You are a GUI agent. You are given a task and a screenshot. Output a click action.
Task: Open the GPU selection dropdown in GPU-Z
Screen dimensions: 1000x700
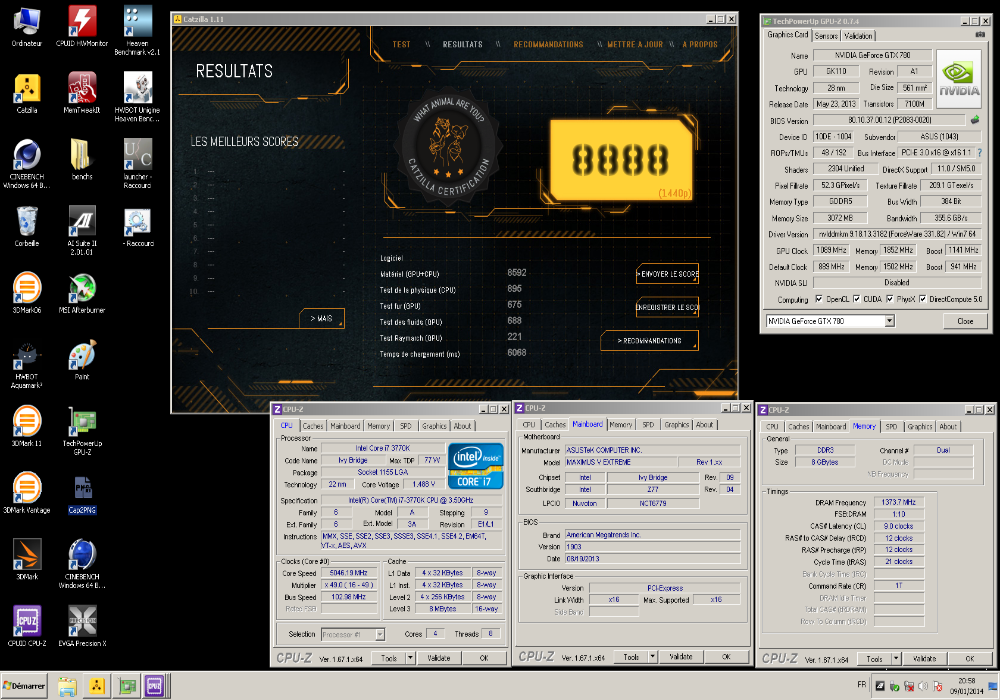click(x=889, y=321)
